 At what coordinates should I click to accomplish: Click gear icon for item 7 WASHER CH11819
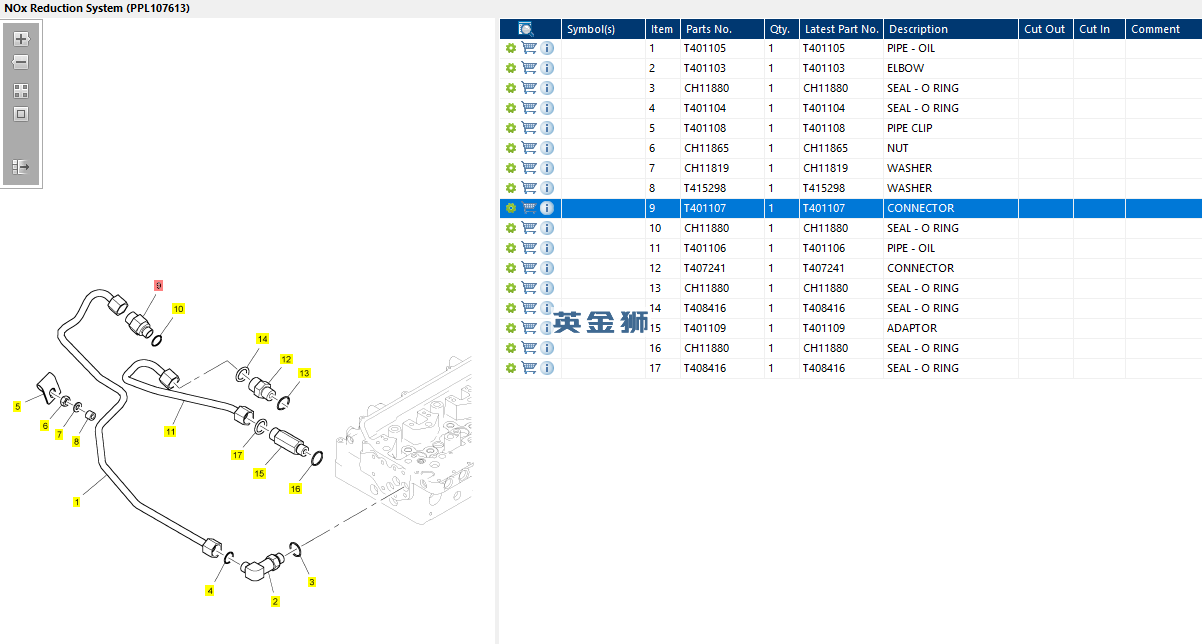point(511,168)
